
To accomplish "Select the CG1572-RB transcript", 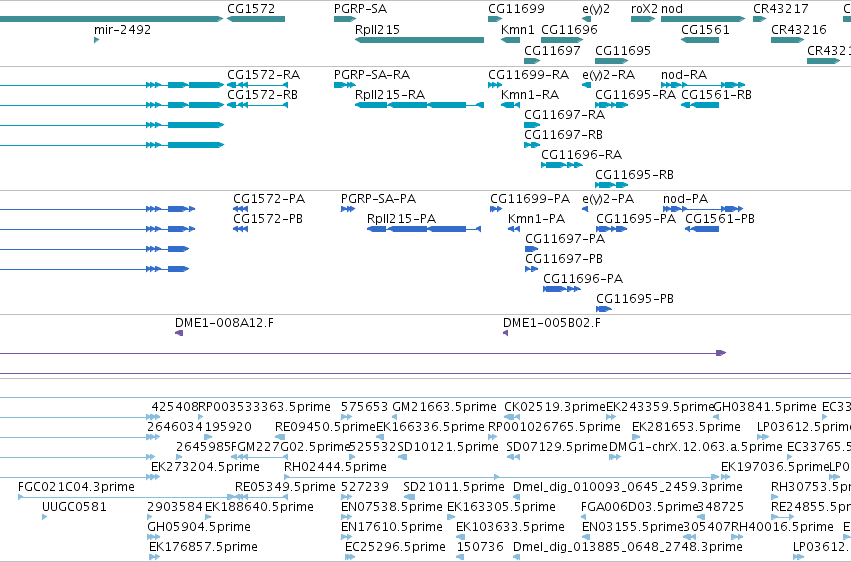I will (x=257, y=105).
